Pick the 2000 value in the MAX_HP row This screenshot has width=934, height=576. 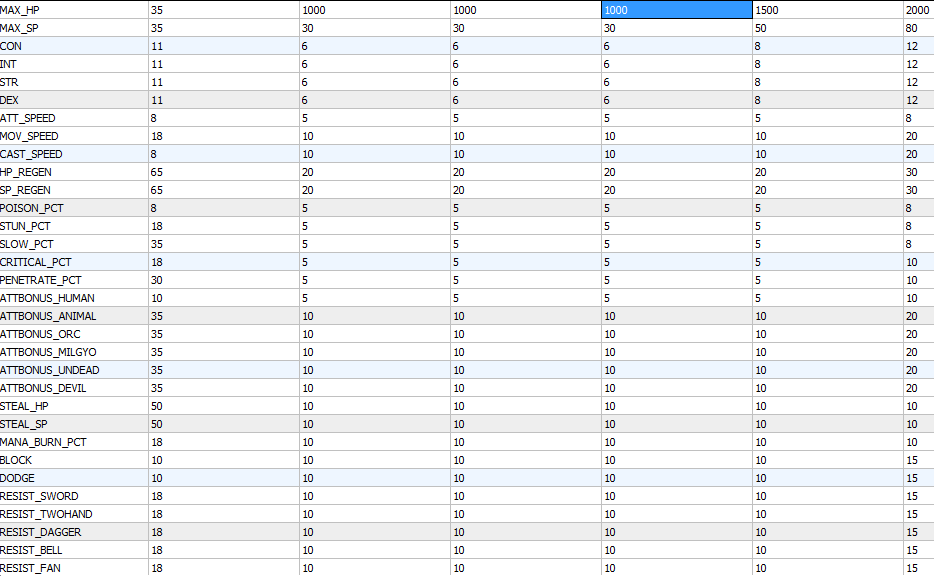pos(917,10)
